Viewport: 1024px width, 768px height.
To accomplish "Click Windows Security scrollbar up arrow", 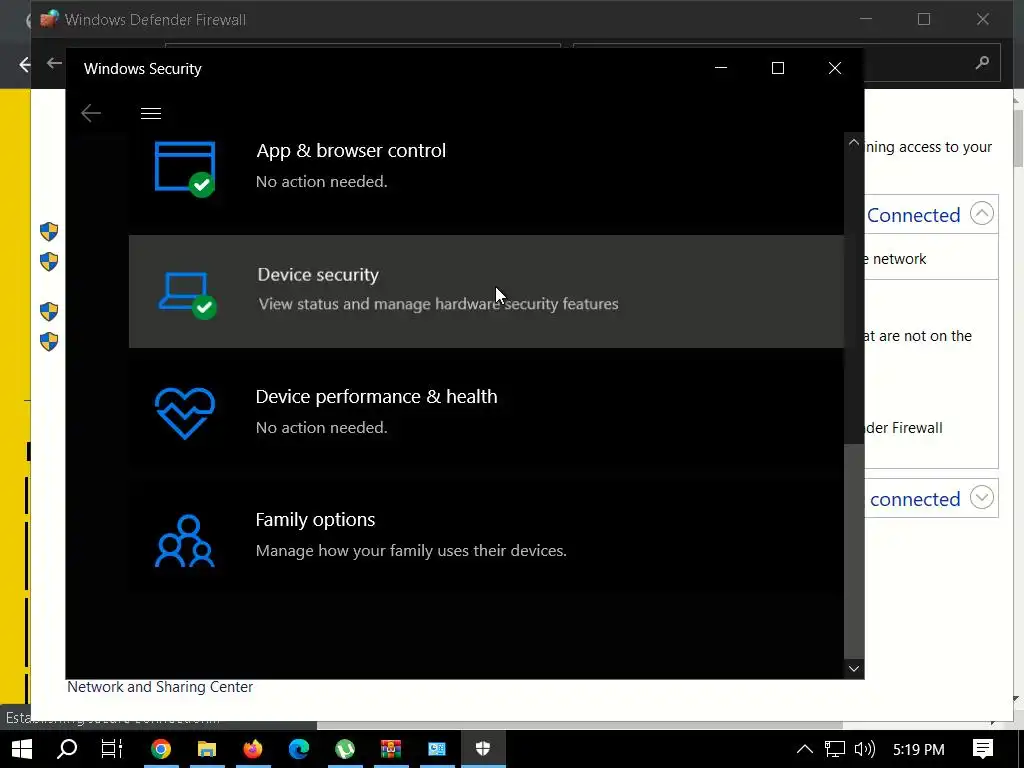I will tap(854, 142).
